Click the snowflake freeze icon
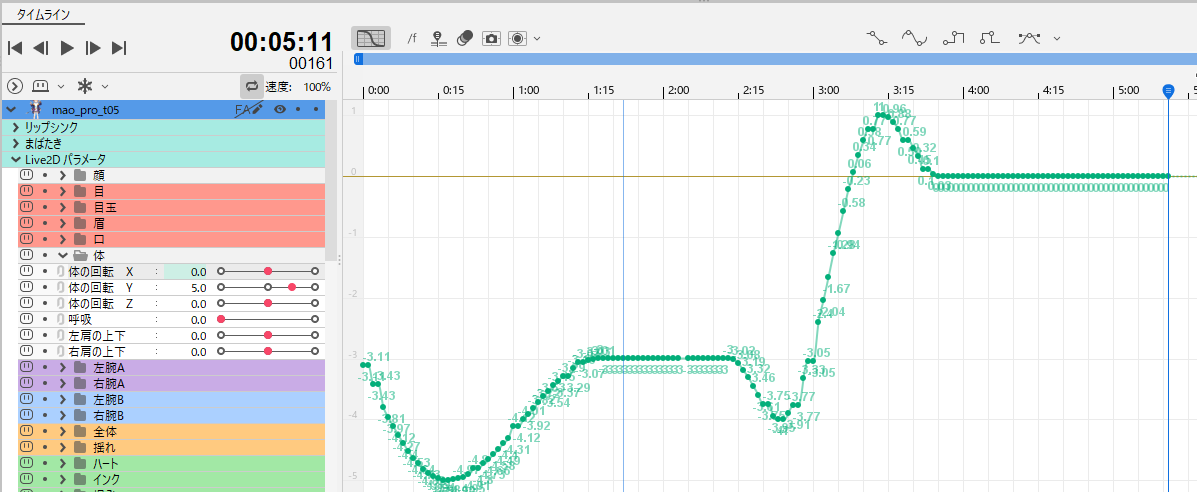1197x492 pixels. point(85,86)
